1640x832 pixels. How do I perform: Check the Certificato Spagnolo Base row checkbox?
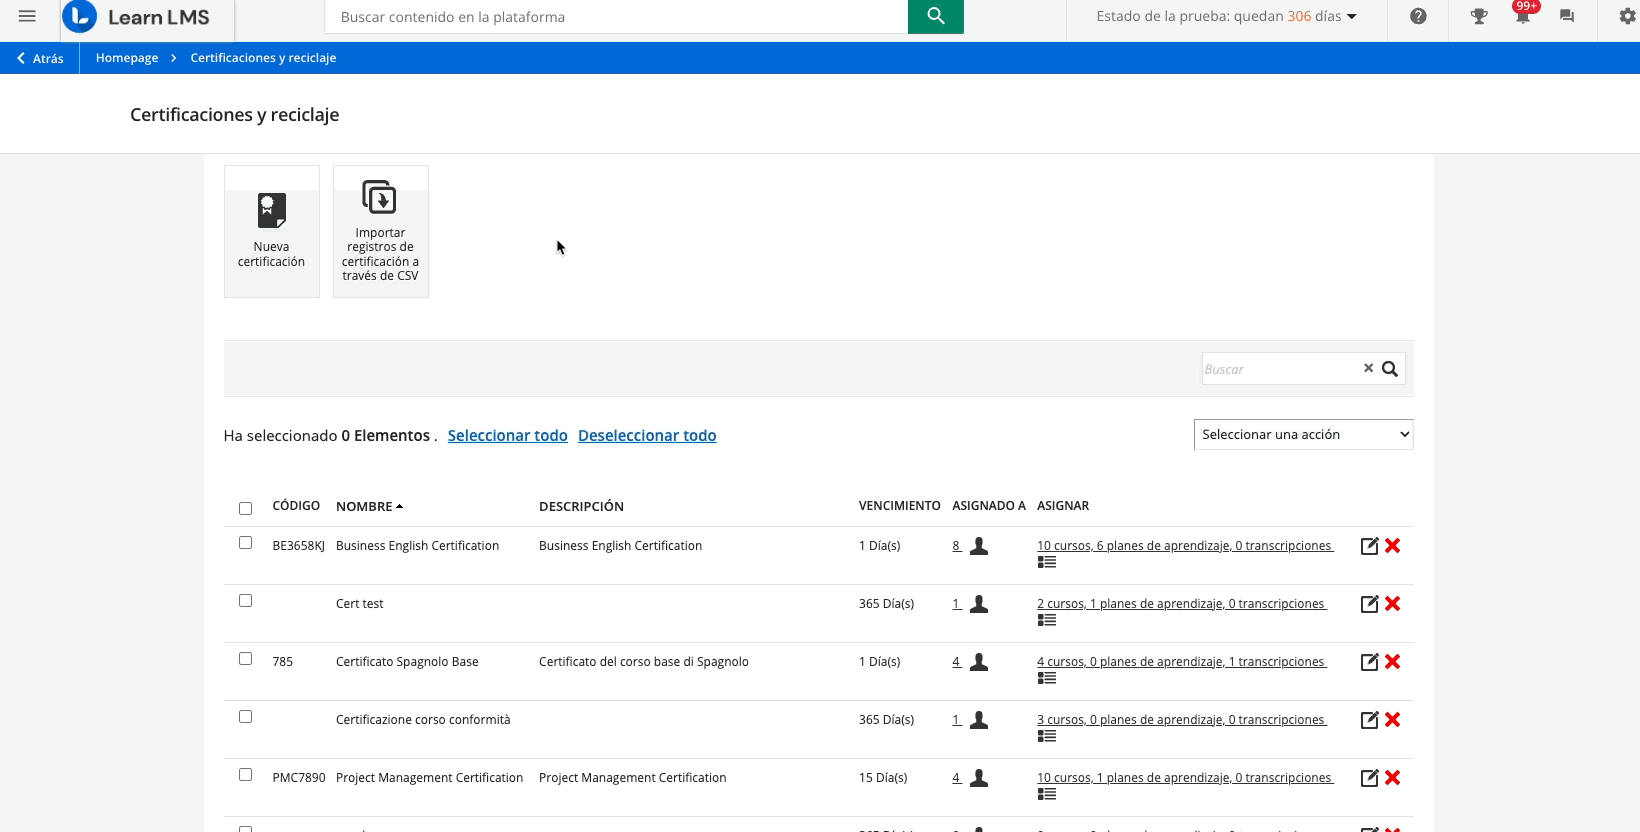[x=245, y=658]
